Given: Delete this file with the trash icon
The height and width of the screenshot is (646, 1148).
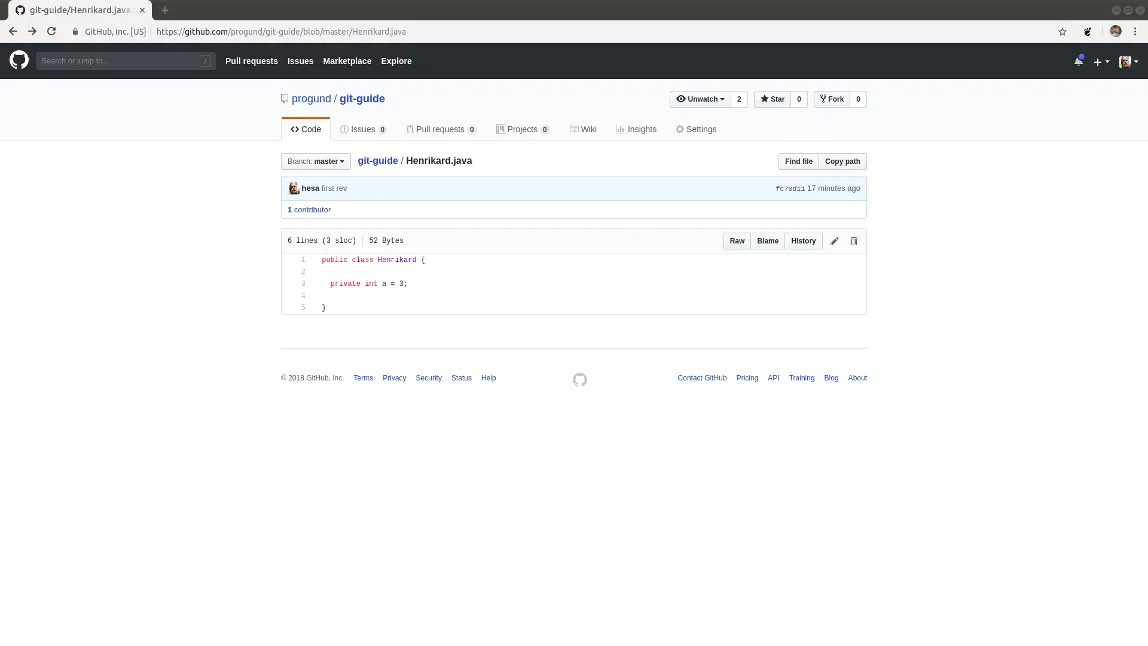Looking at the screenshot, I should (854, 241).
